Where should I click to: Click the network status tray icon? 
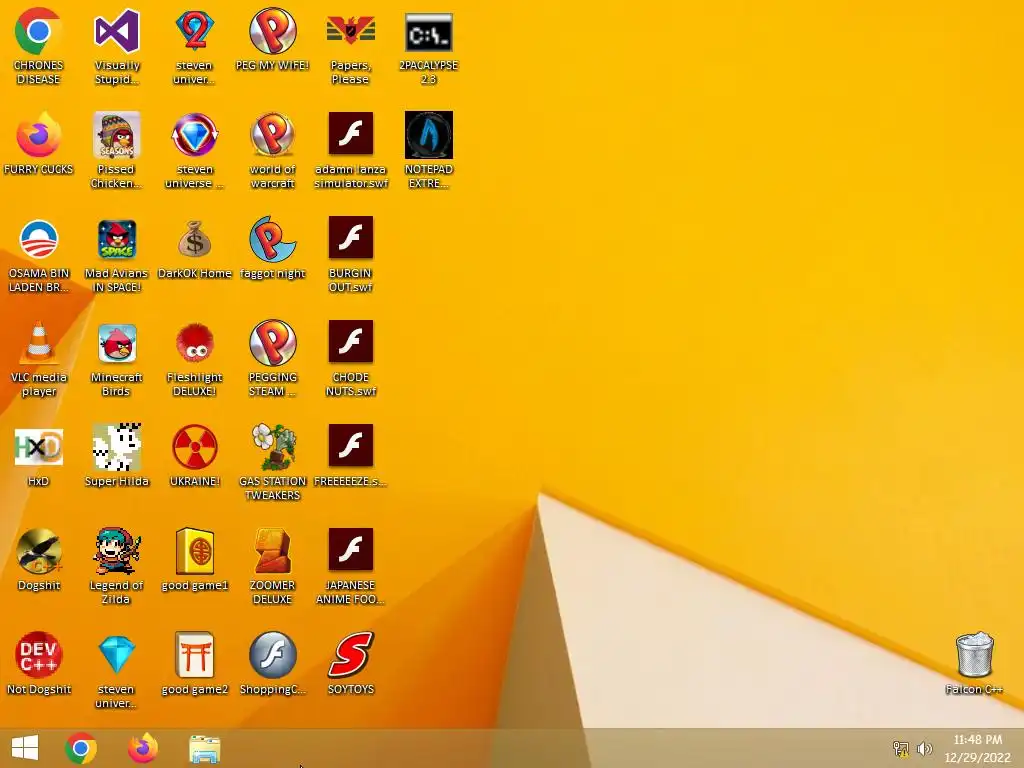click(901, 748)
